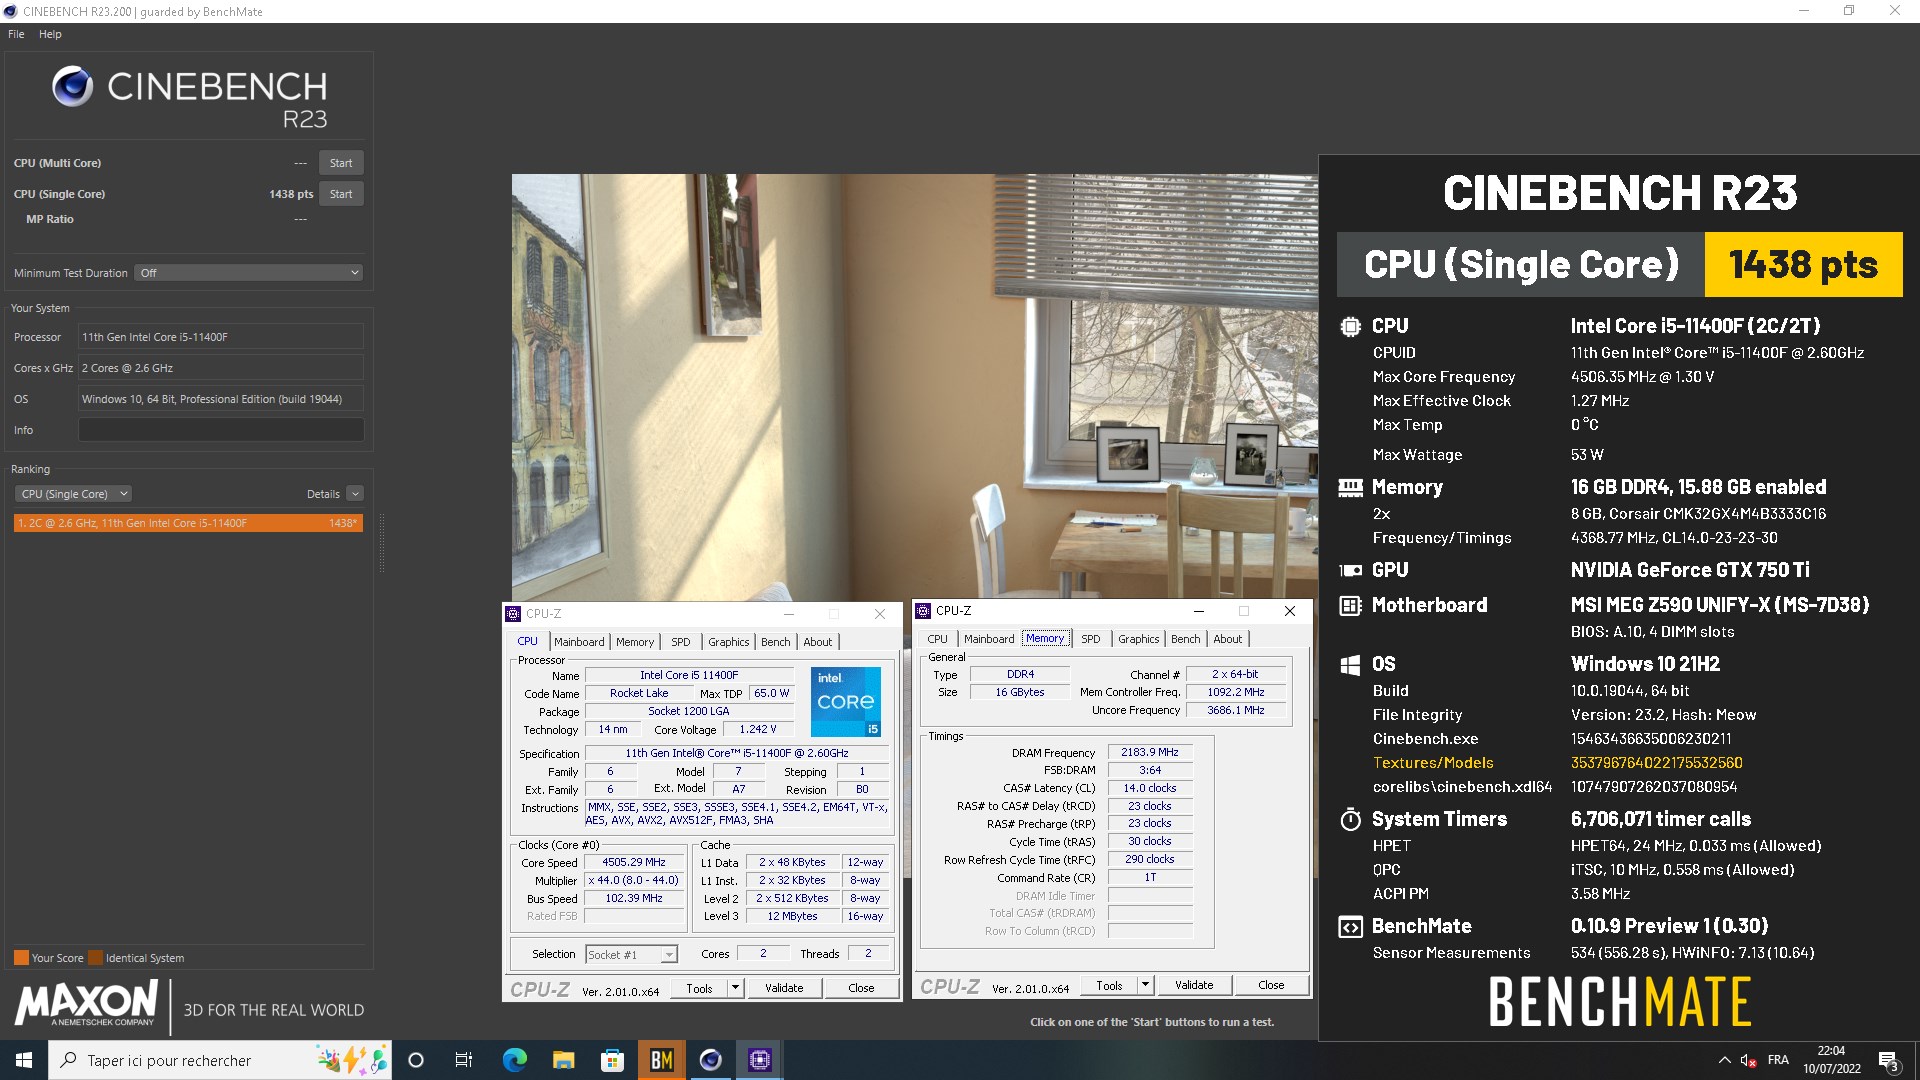Open the Windows Start menu
The width and height of the screenshot is (1920, 1080).
(x=24, y=1060)
